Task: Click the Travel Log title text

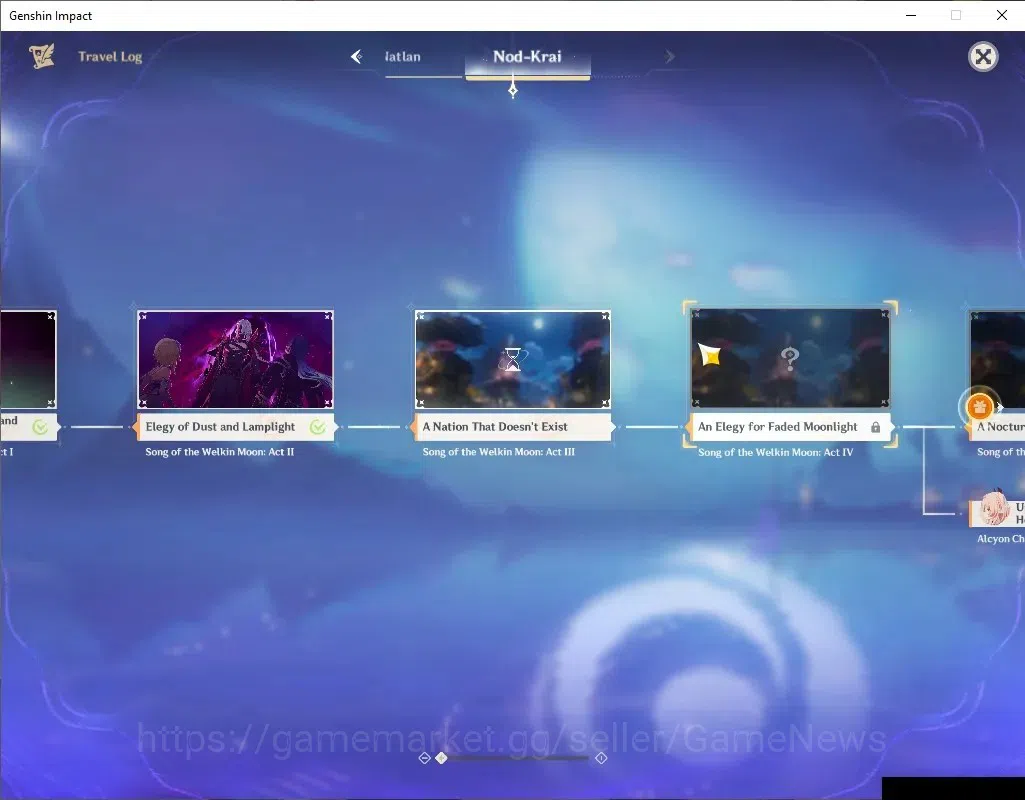Action: tap(110, 57)
